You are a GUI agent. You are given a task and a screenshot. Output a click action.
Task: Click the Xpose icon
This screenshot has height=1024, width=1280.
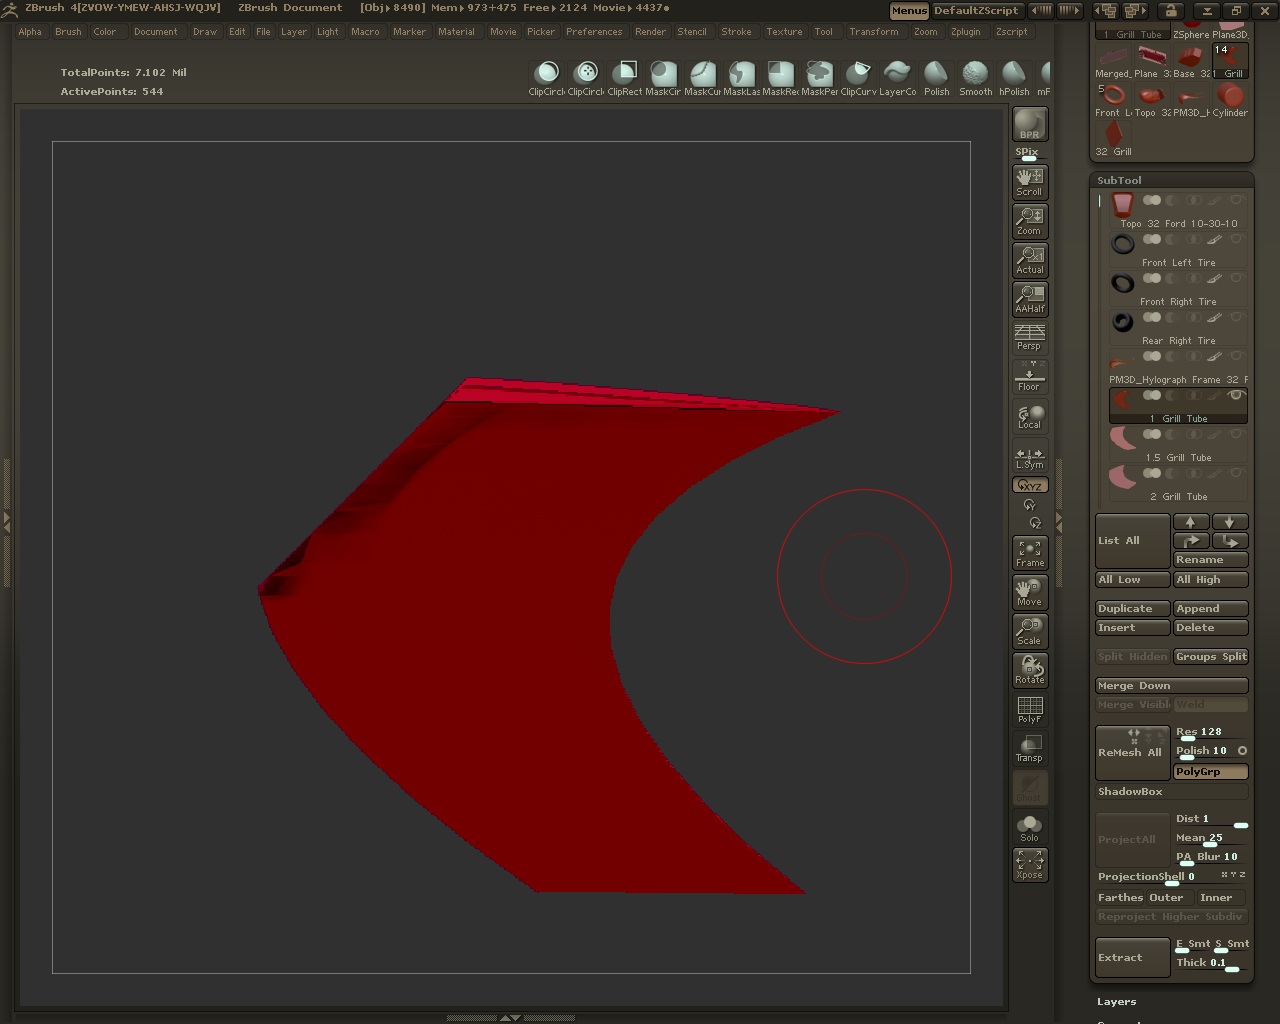click(1029, 864)
